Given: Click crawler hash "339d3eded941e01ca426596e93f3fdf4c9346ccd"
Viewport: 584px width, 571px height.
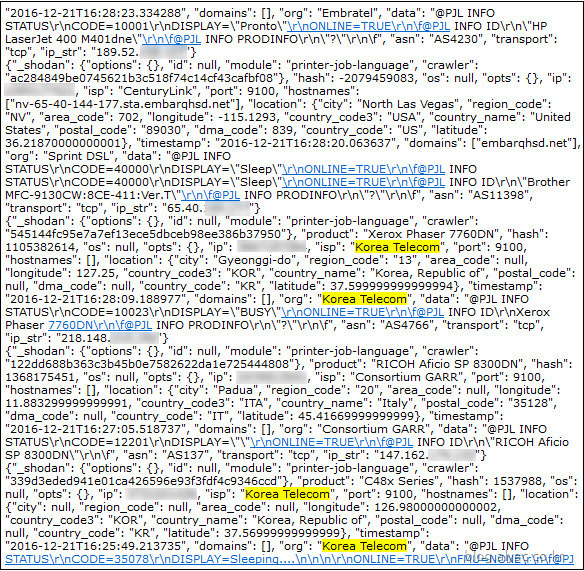Looking at the screenshot, I should point(144,482).
